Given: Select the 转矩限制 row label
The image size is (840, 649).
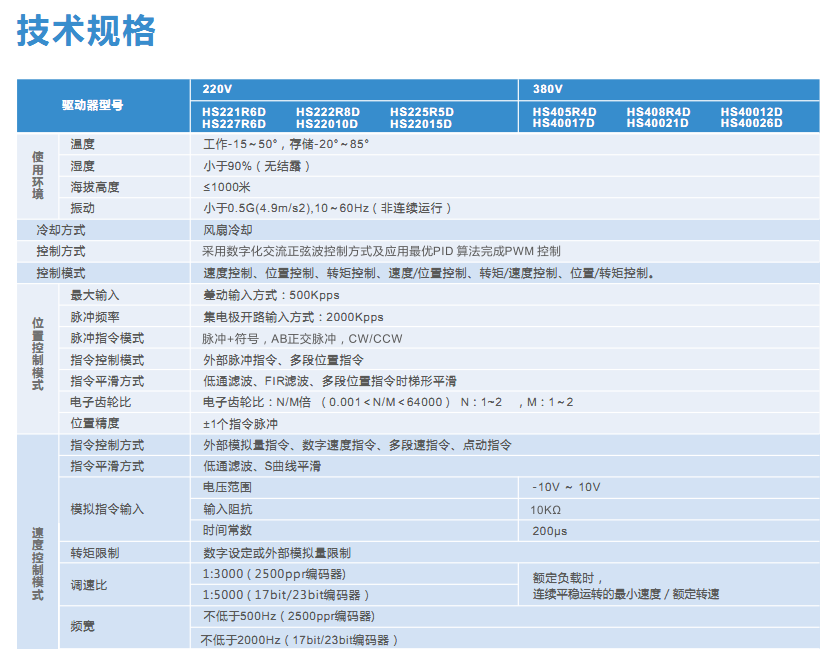Looking at the screenshot, I should click(94, 553).
